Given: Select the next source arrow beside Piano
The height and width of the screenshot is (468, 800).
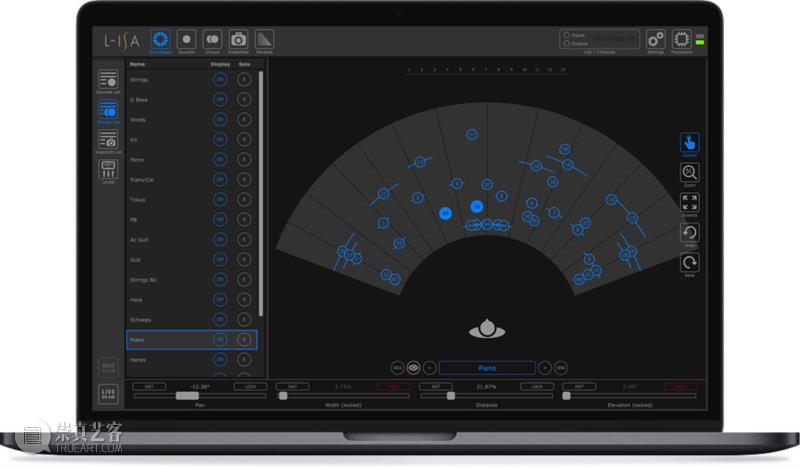Looking at the screenshot, I should coord(545,367).
